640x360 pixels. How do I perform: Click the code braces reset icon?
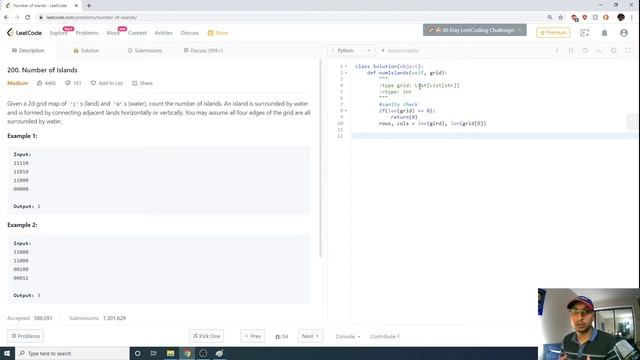[x=571, y=51]
